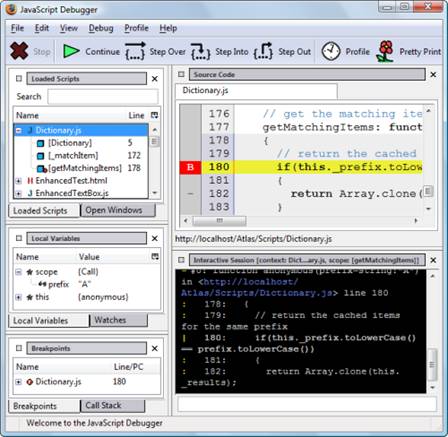The width and height of the screenshot is (448, 437).
Task: Expand Dictionary.js in Breakpoints list
Action: coord(19,382)
